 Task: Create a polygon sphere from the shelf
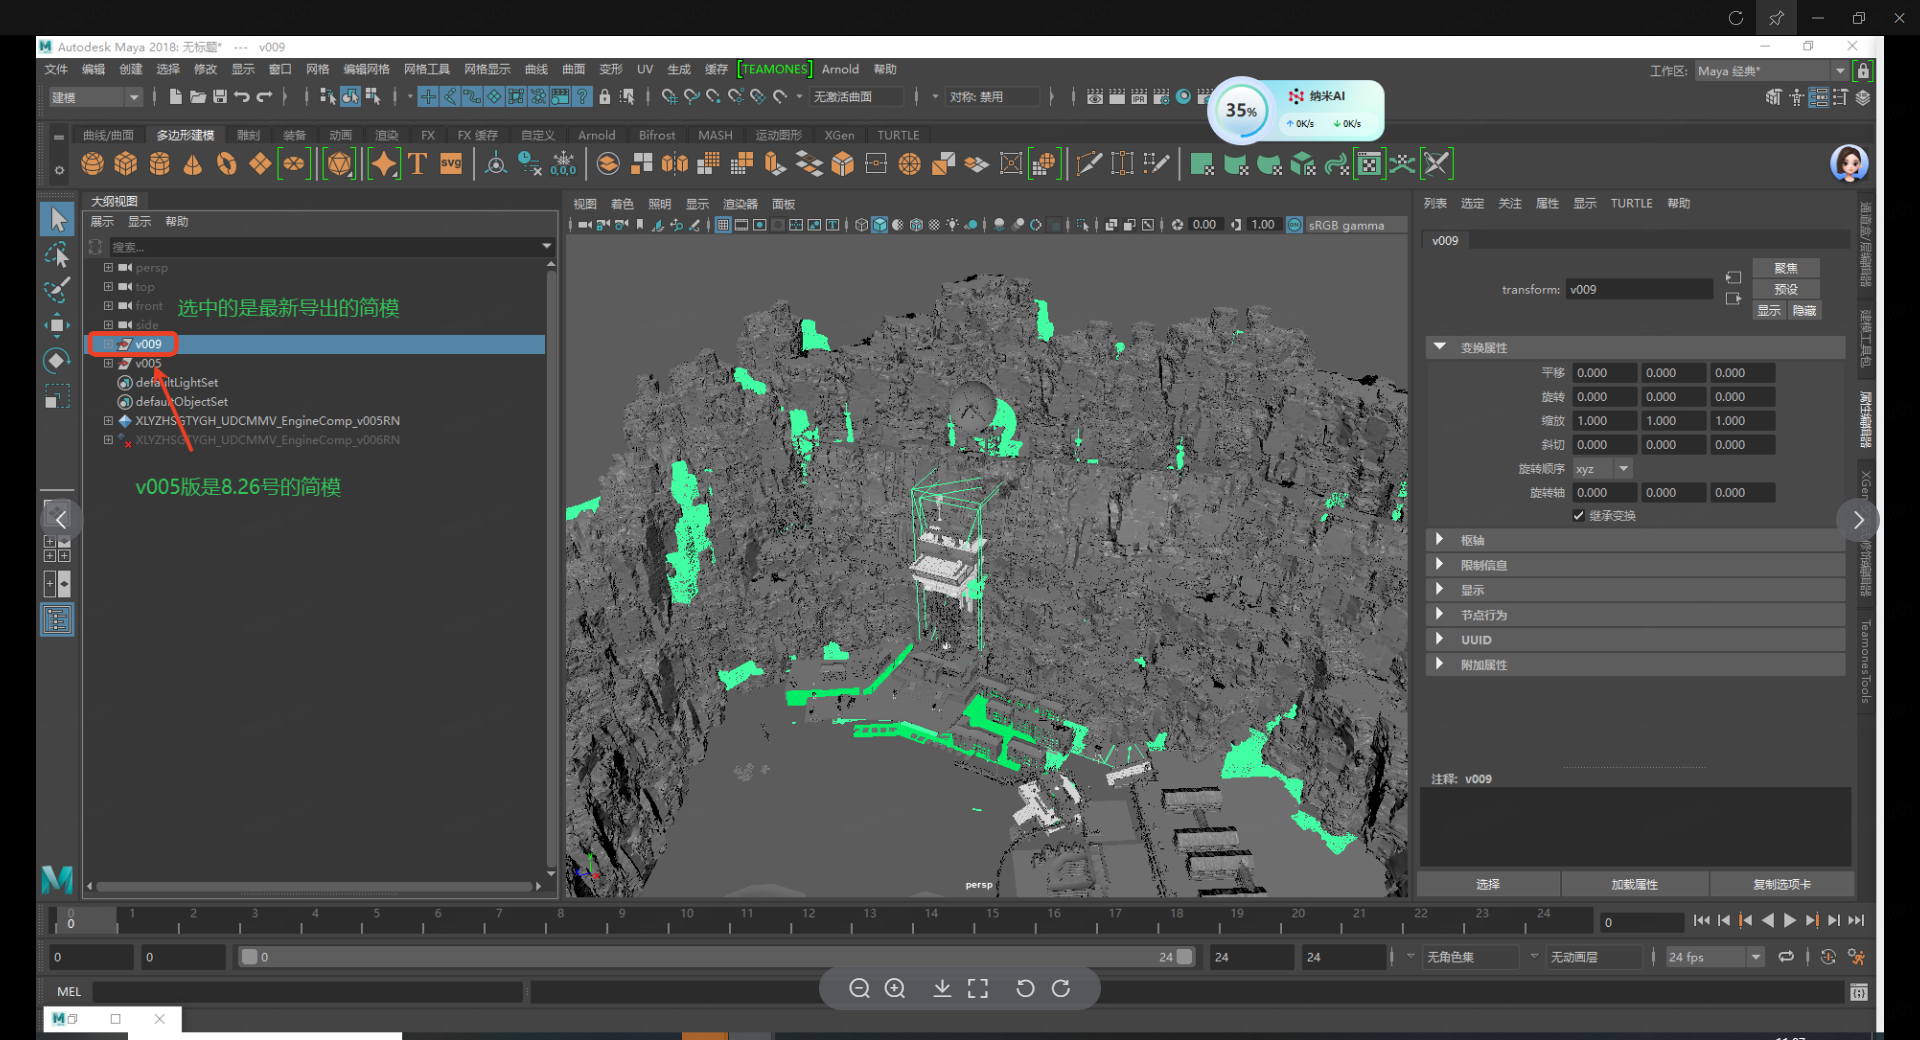click(93, 164)
